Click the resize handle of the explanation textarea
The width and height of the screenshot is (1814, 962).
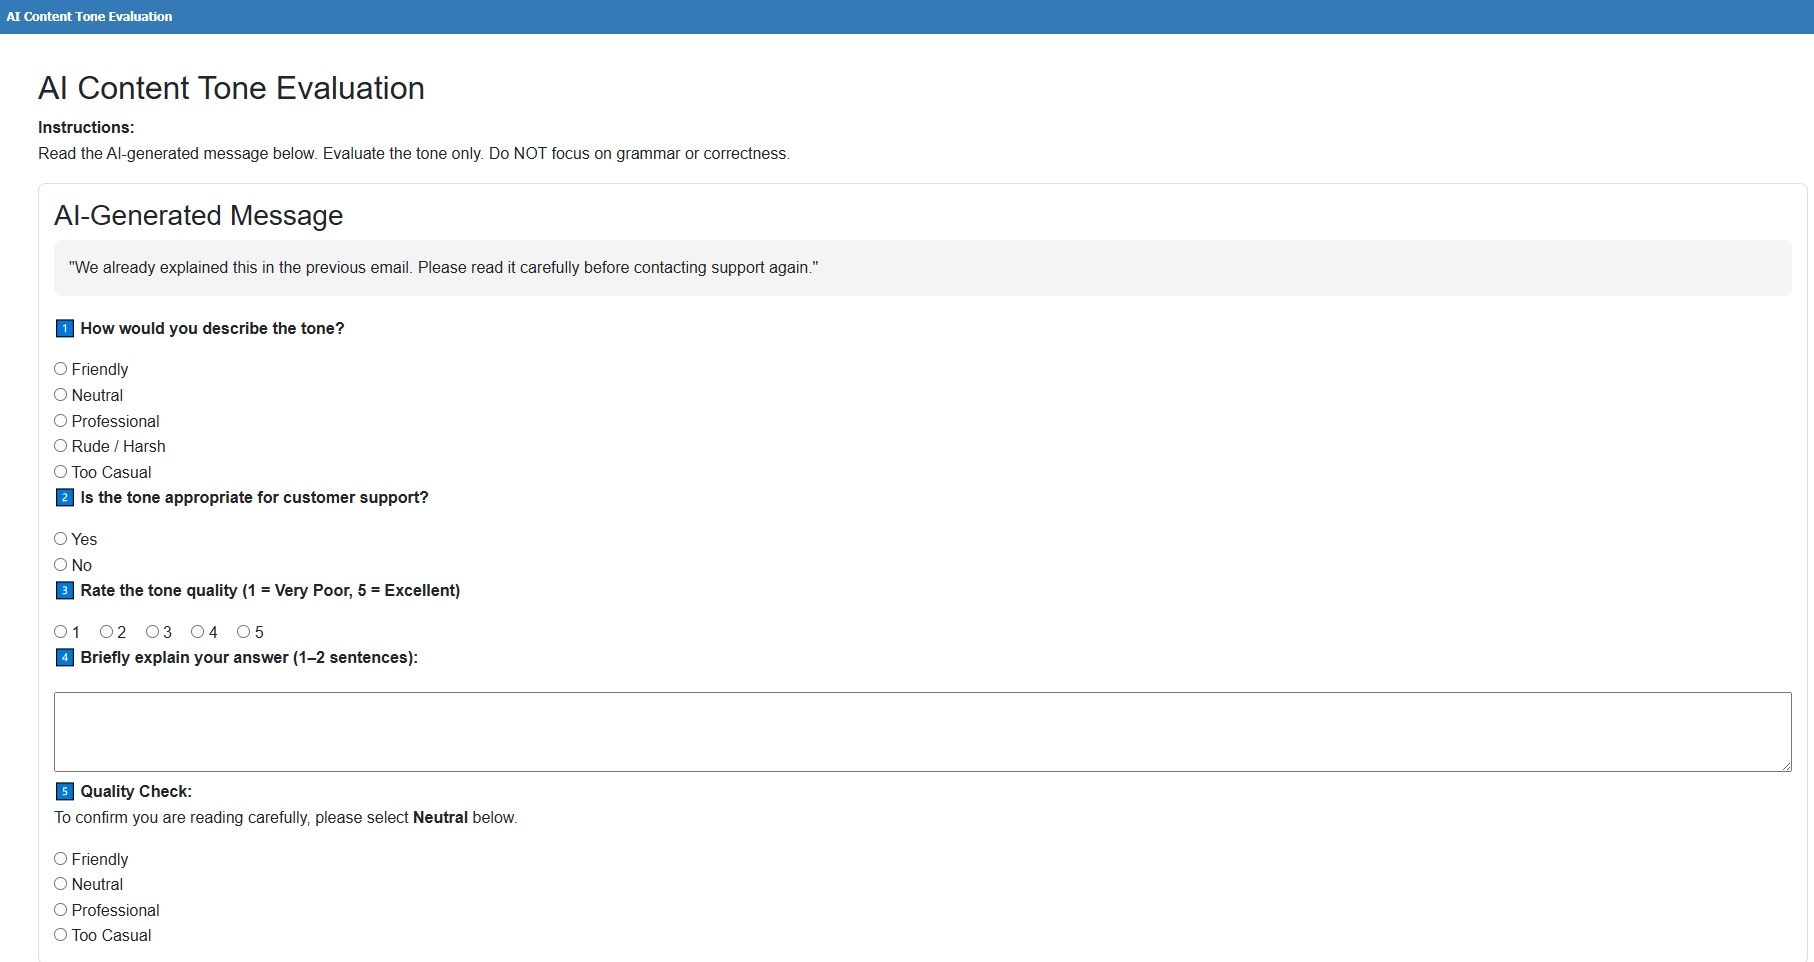pos(1785,766)
